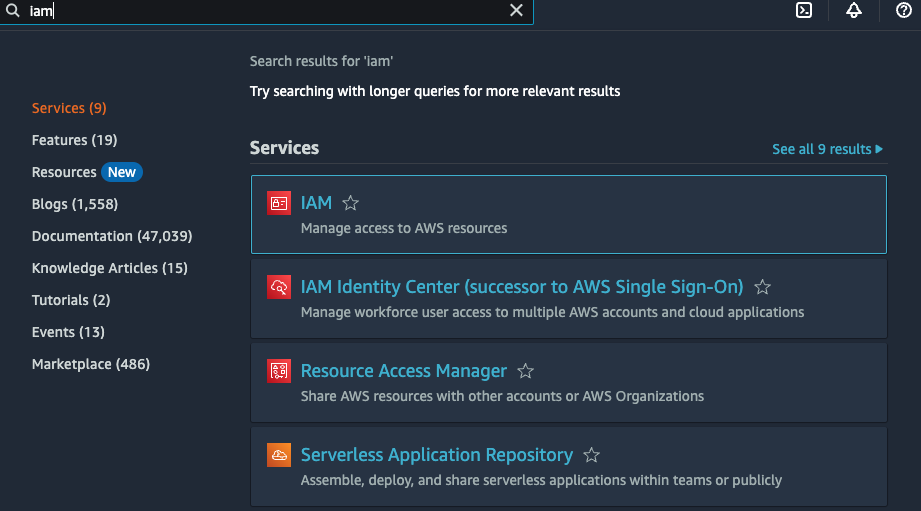Favorite IAM Identity Center with star

coord(762,287)
